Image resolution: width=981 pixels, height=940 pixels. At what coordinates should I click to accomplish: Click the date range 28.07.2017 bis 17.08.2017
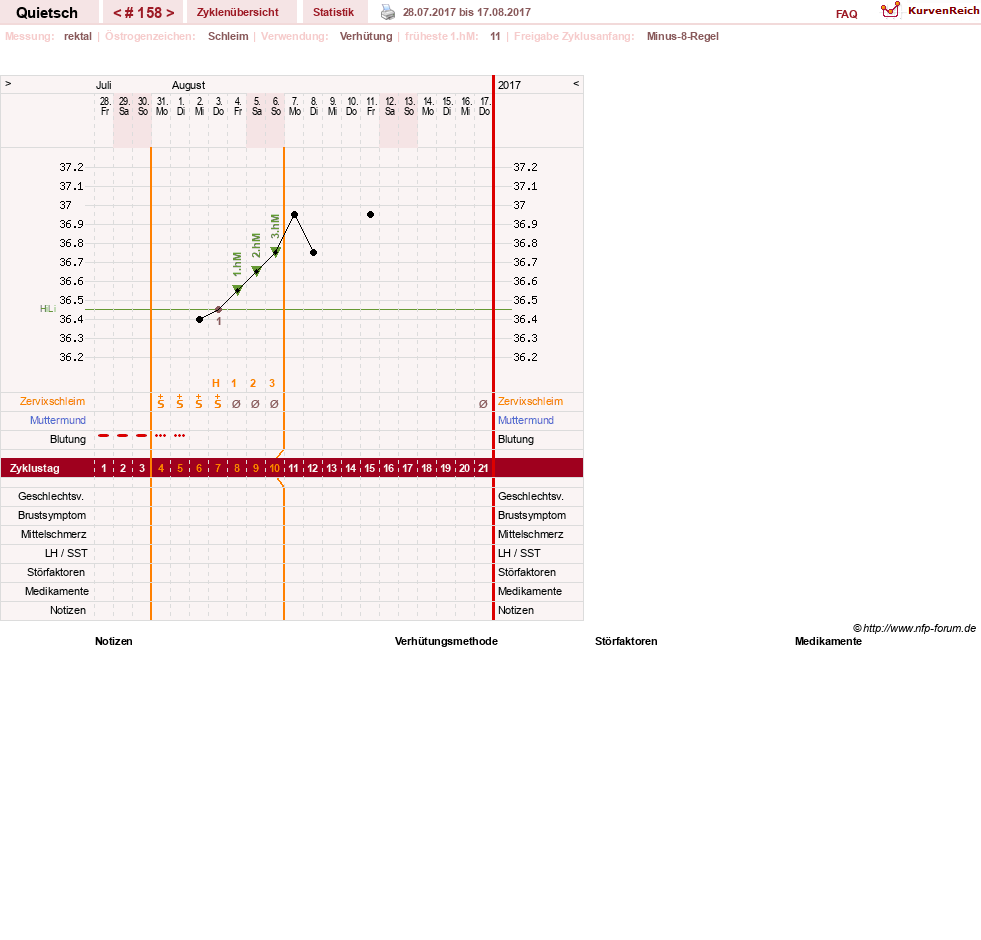[x=467, y=13]
